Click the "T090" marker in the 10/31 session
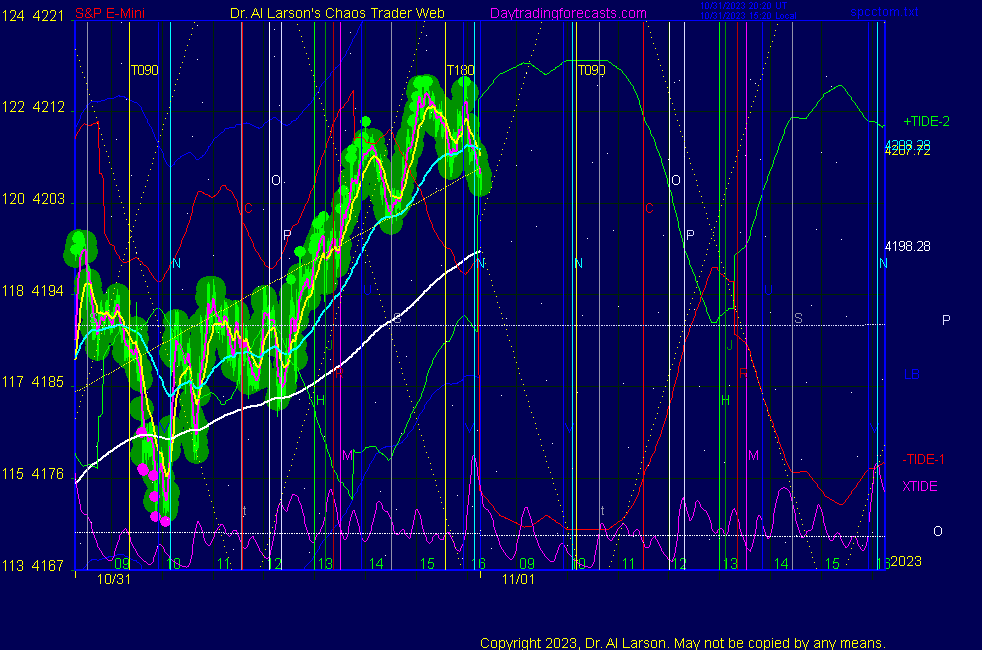 [x=144, y=70]
